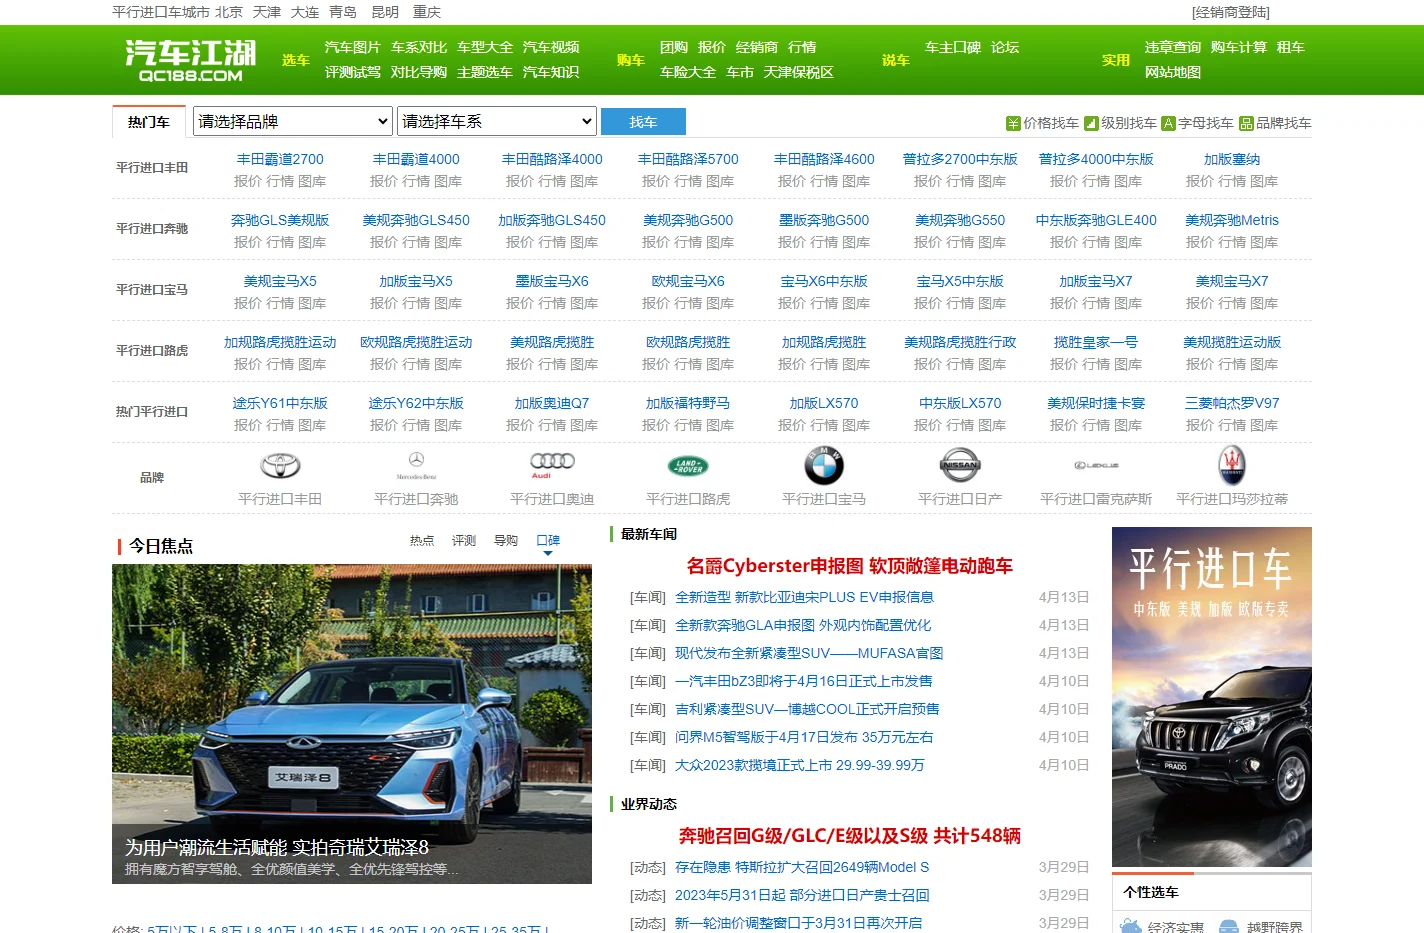
Task: Open 团购 navigation item
Action: 674,47
